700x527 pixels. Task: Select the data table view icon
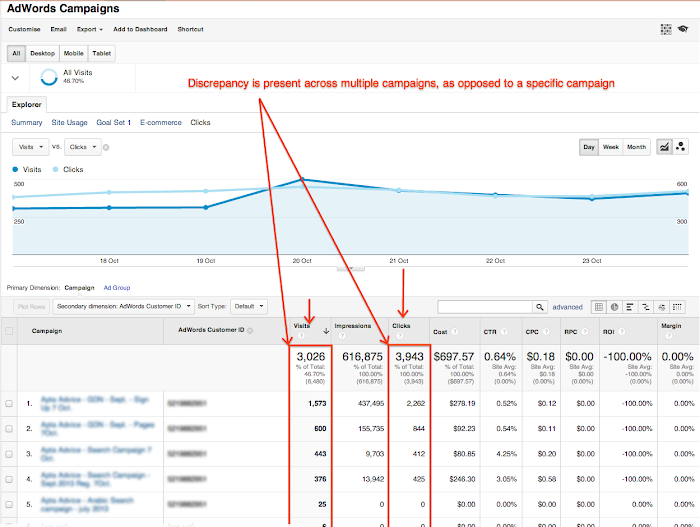coord(598,307)
